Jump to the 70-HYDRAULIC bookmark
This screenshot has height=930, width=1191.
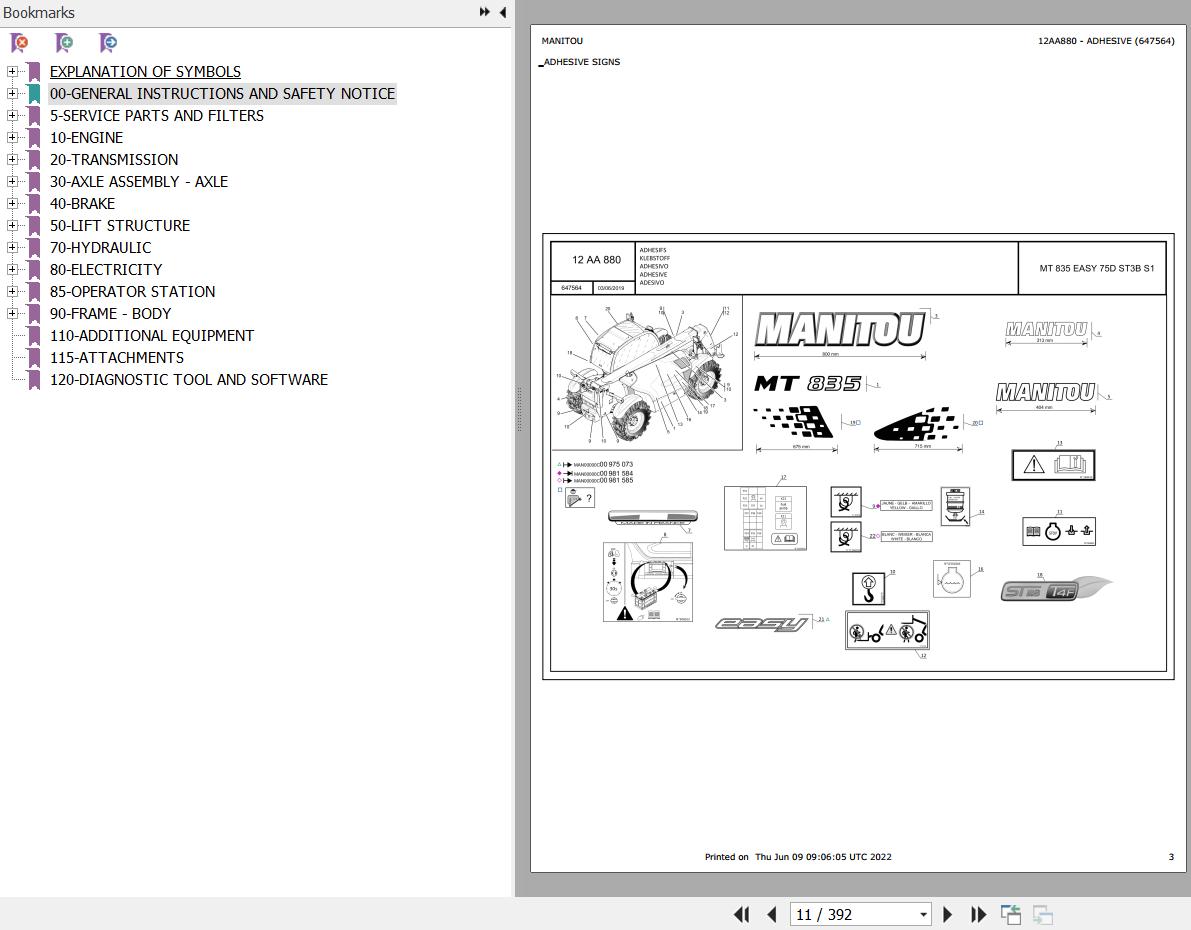click(101, 248)
